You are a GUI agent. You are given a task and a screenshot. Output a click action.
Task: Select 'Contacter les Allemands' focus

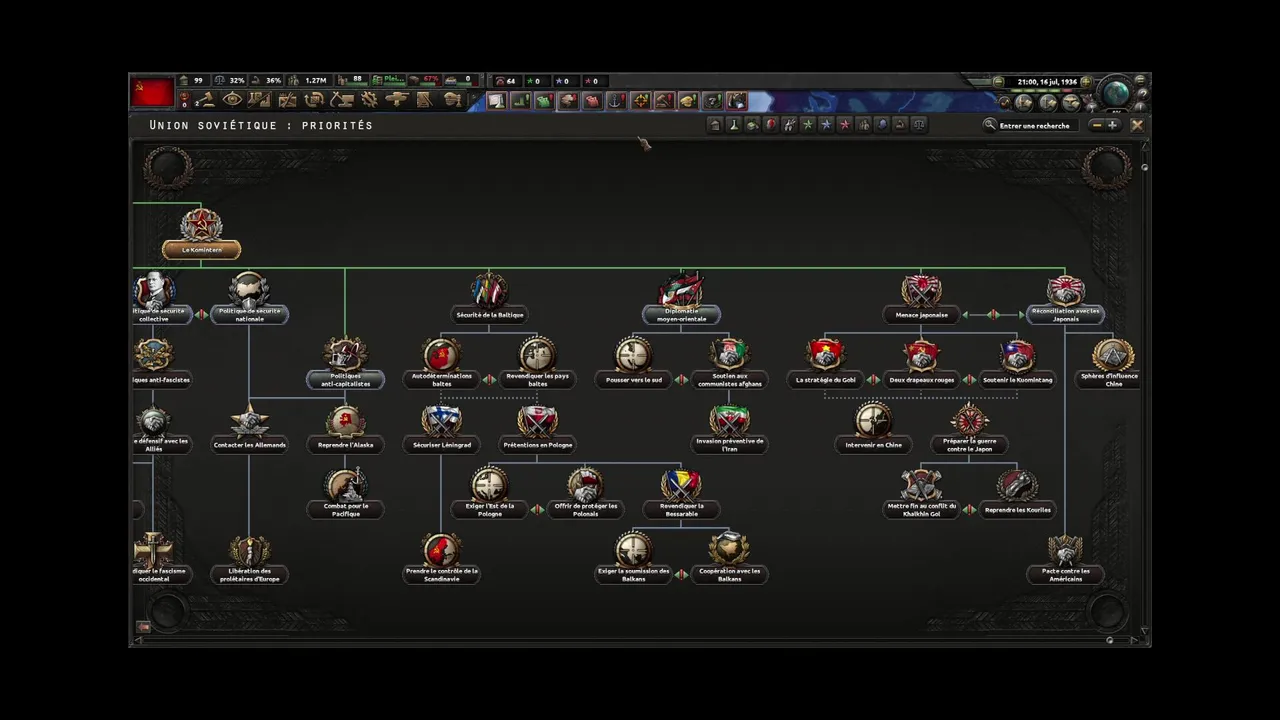click(249, 427)
